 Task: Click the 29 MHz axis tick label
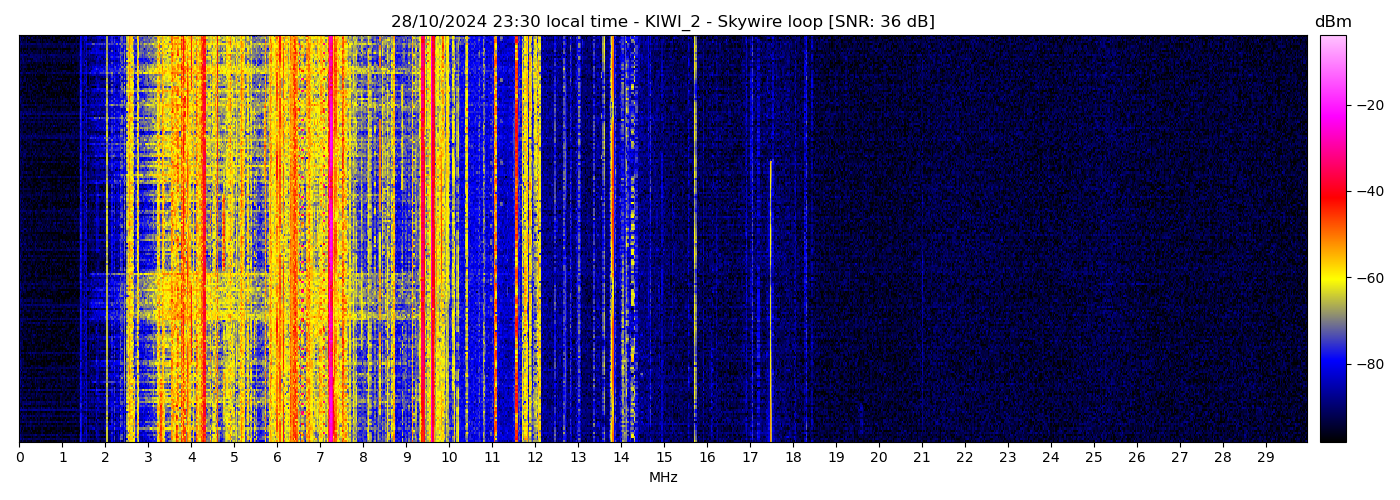[x=1265, y=458]
